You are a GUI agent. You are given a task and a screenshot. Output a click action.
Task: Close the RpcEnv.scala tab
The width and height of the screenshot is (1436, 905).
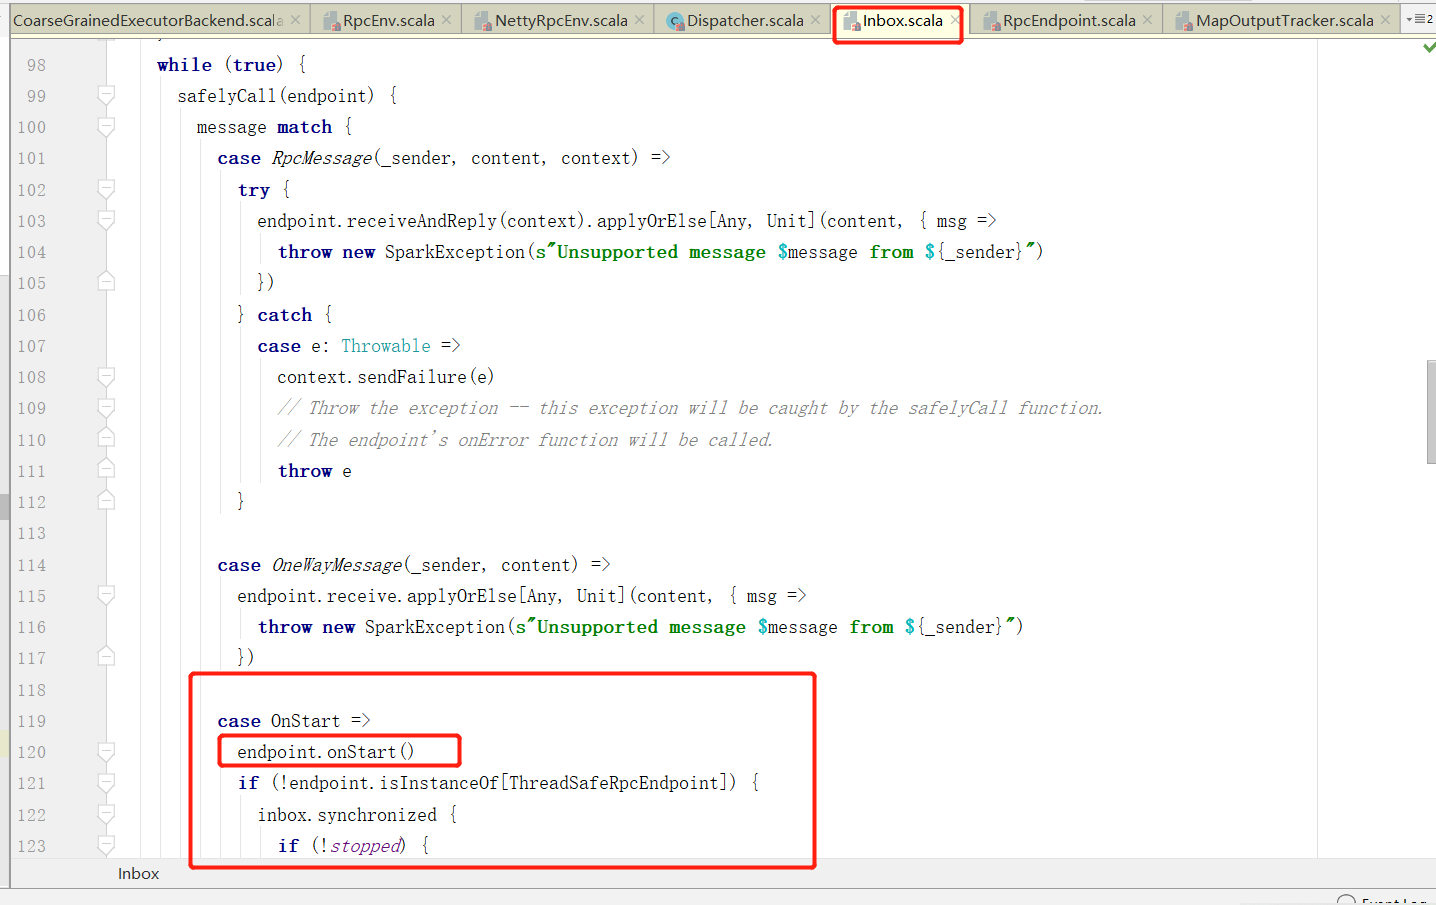(x=446, y=20)
